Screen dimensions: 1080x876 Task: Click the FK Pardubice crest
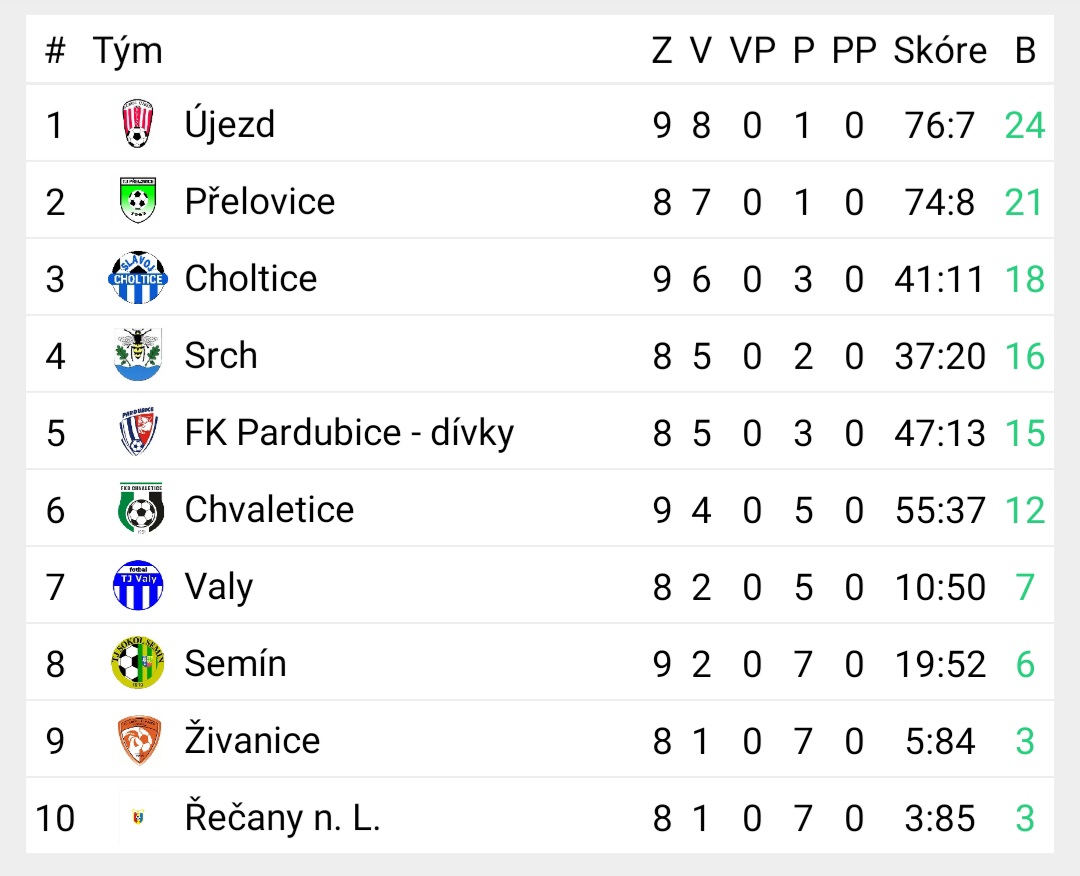[138, 431]
